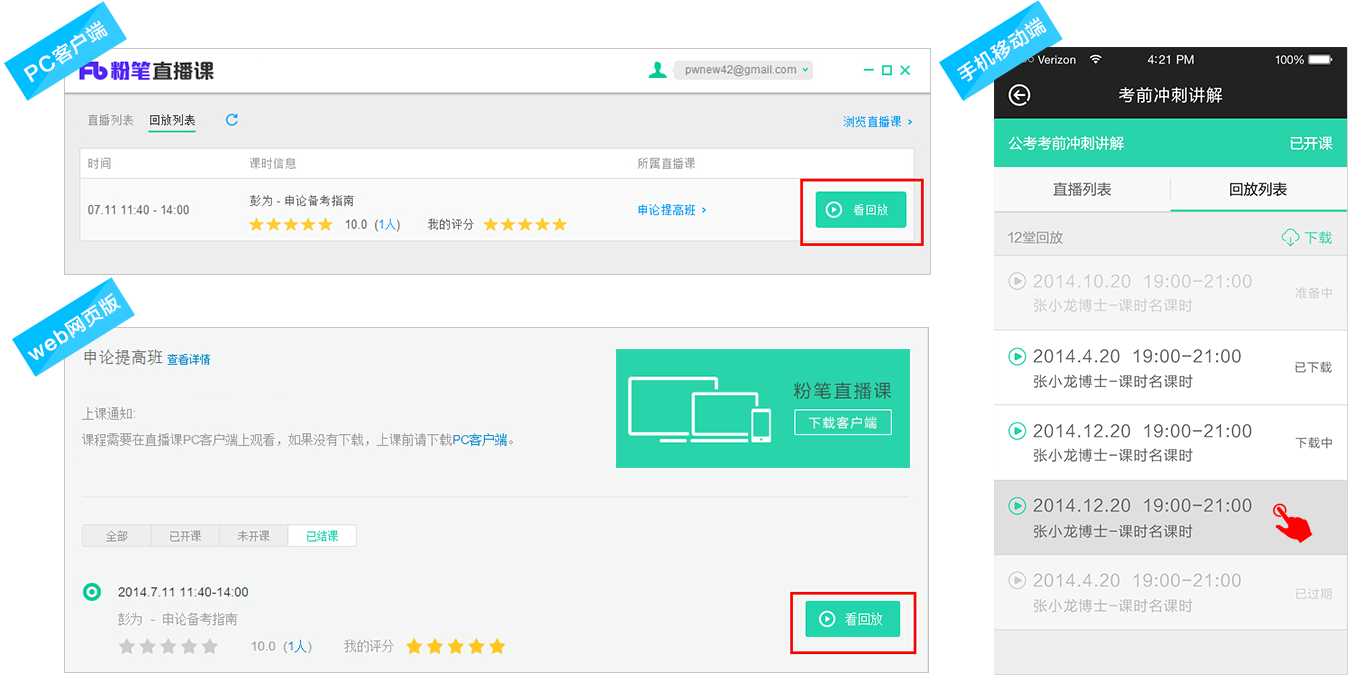Click the 粉笔直播课 logo in PC client

click(x=147, y=71)
